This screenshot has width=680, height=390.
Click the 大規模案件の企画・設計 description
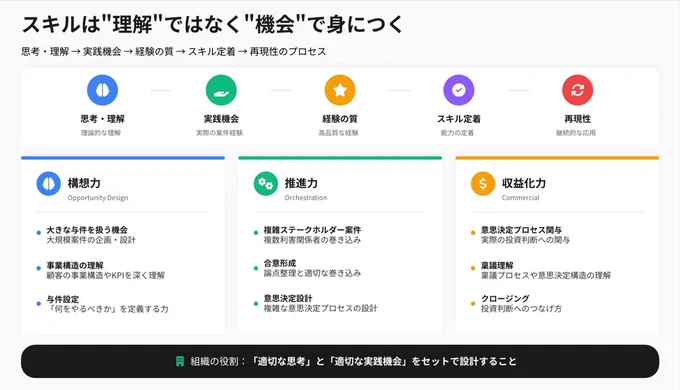pos(91,240)
